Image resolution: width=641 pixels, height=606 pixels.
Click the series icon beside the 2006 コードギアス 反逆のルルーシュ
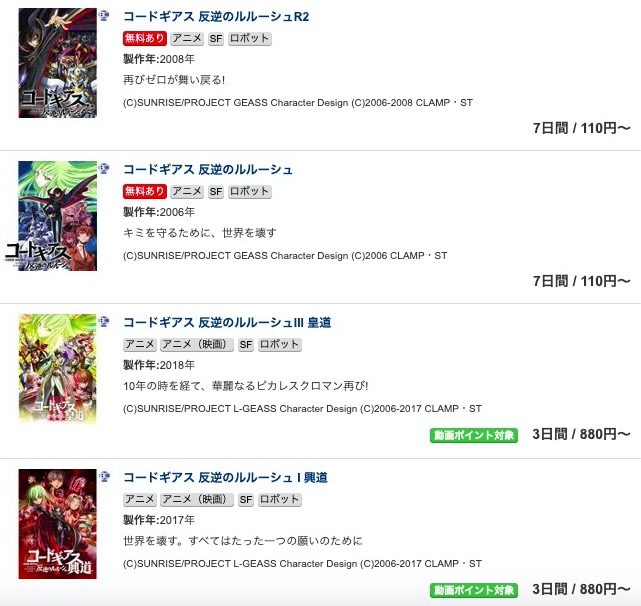pos(105,168)
